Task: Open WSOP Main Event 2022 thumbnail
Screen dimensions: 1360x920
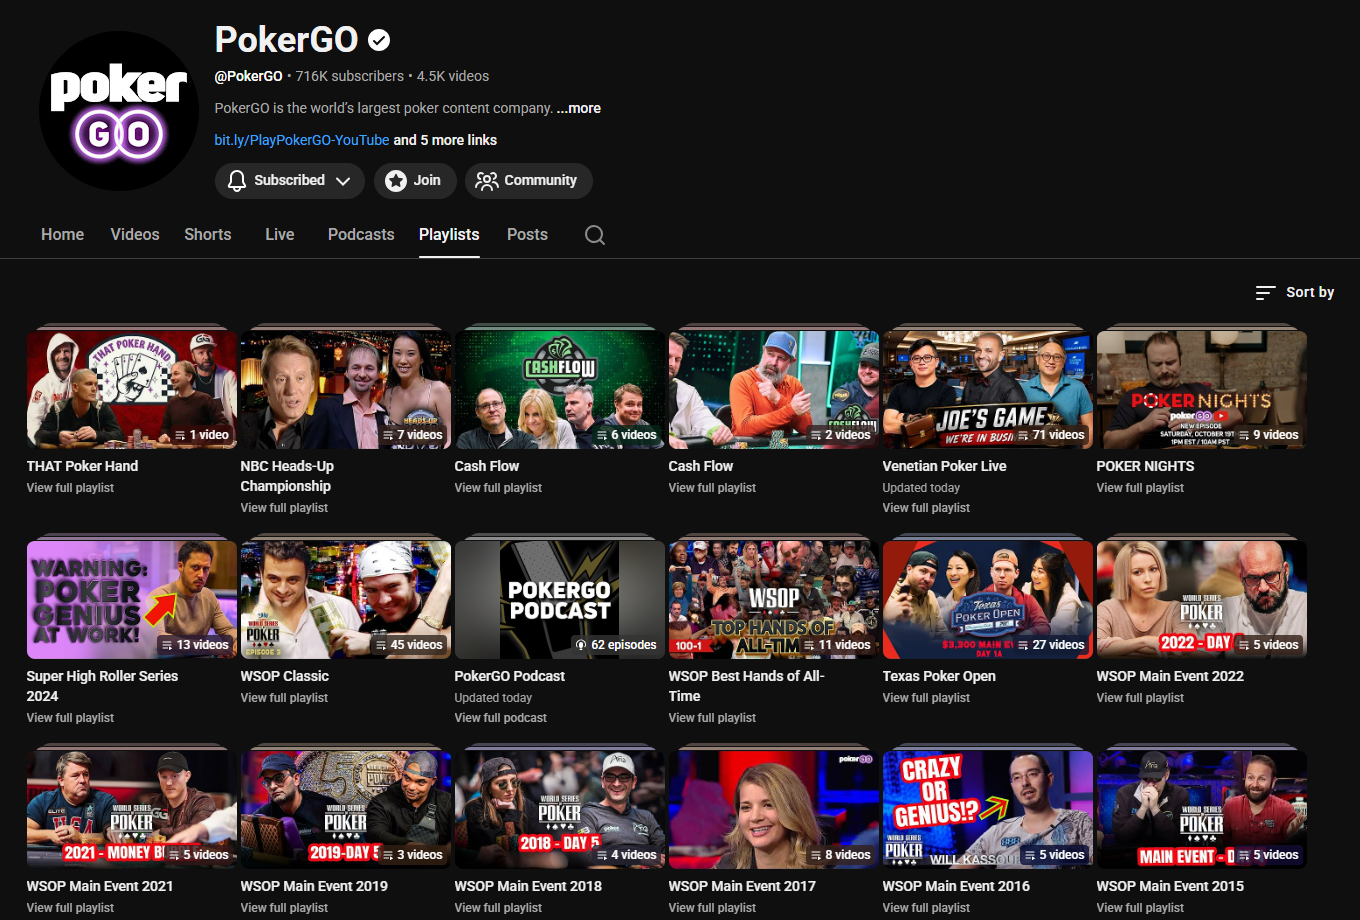Action: (x=1202, y=600)
